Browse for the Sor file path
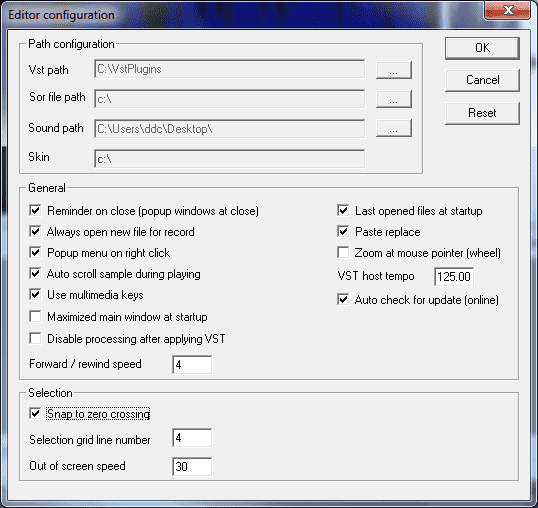The height and width of the screenshot is (508, 538). coord(394,99)
